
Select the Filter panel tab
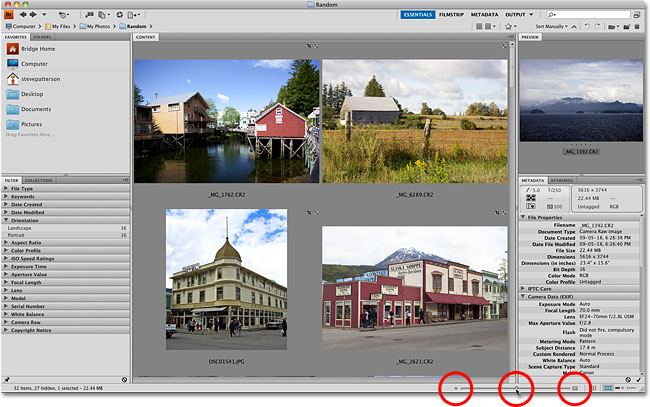pyautogui.click(x=12, y=180)
